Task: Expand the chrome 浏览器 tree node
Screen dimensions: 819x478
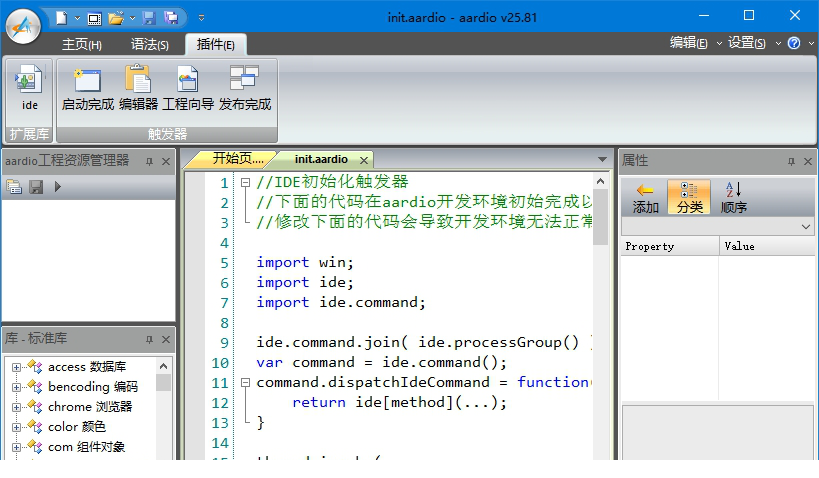Action: tap(16, 407)
